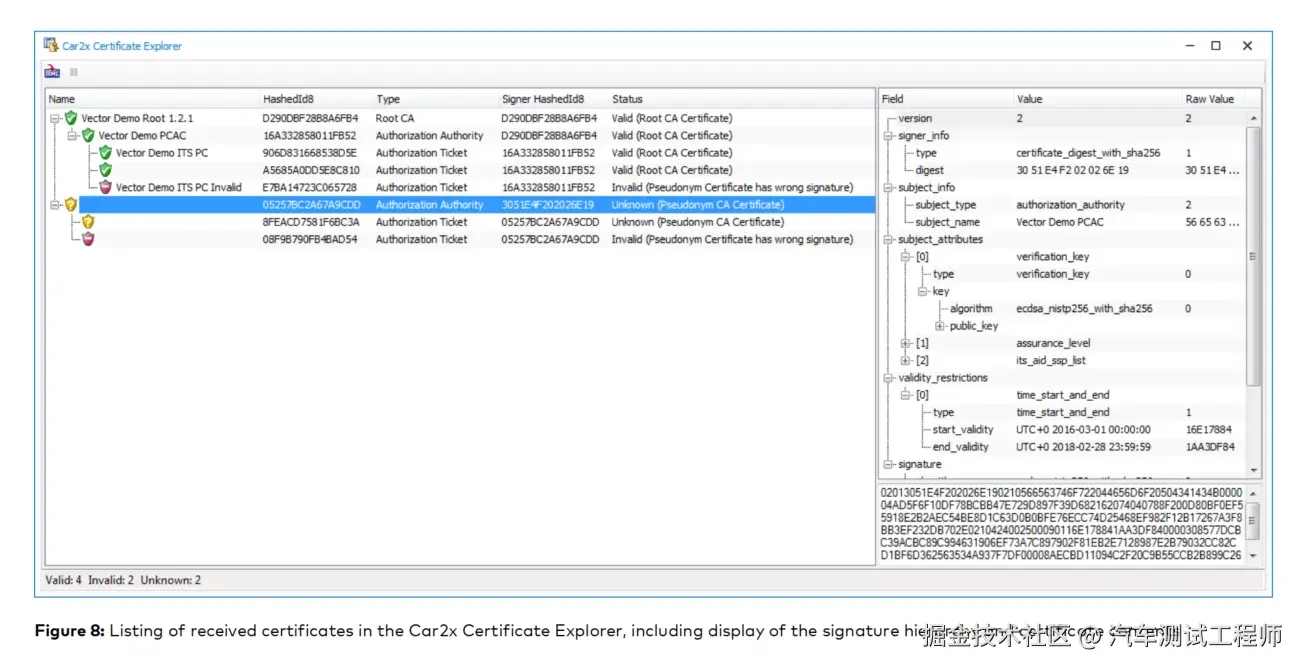Viewport: 1302px width, 669px height.
Task: Click the red shield icon of Vector Demo ITS PC Invalid
Action: coord(105,187)
